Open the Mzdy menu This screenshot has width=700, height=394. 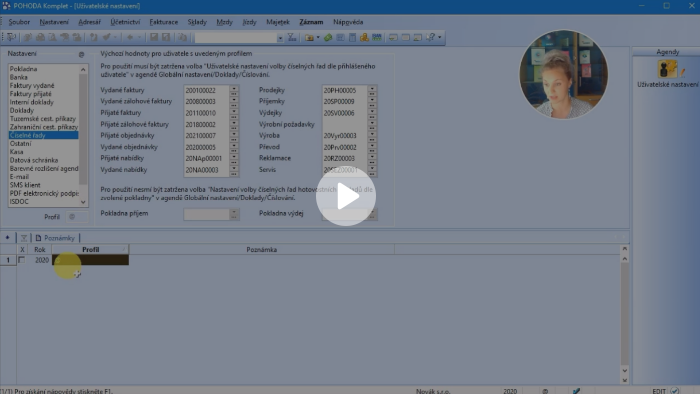click(x=224, y=22)
